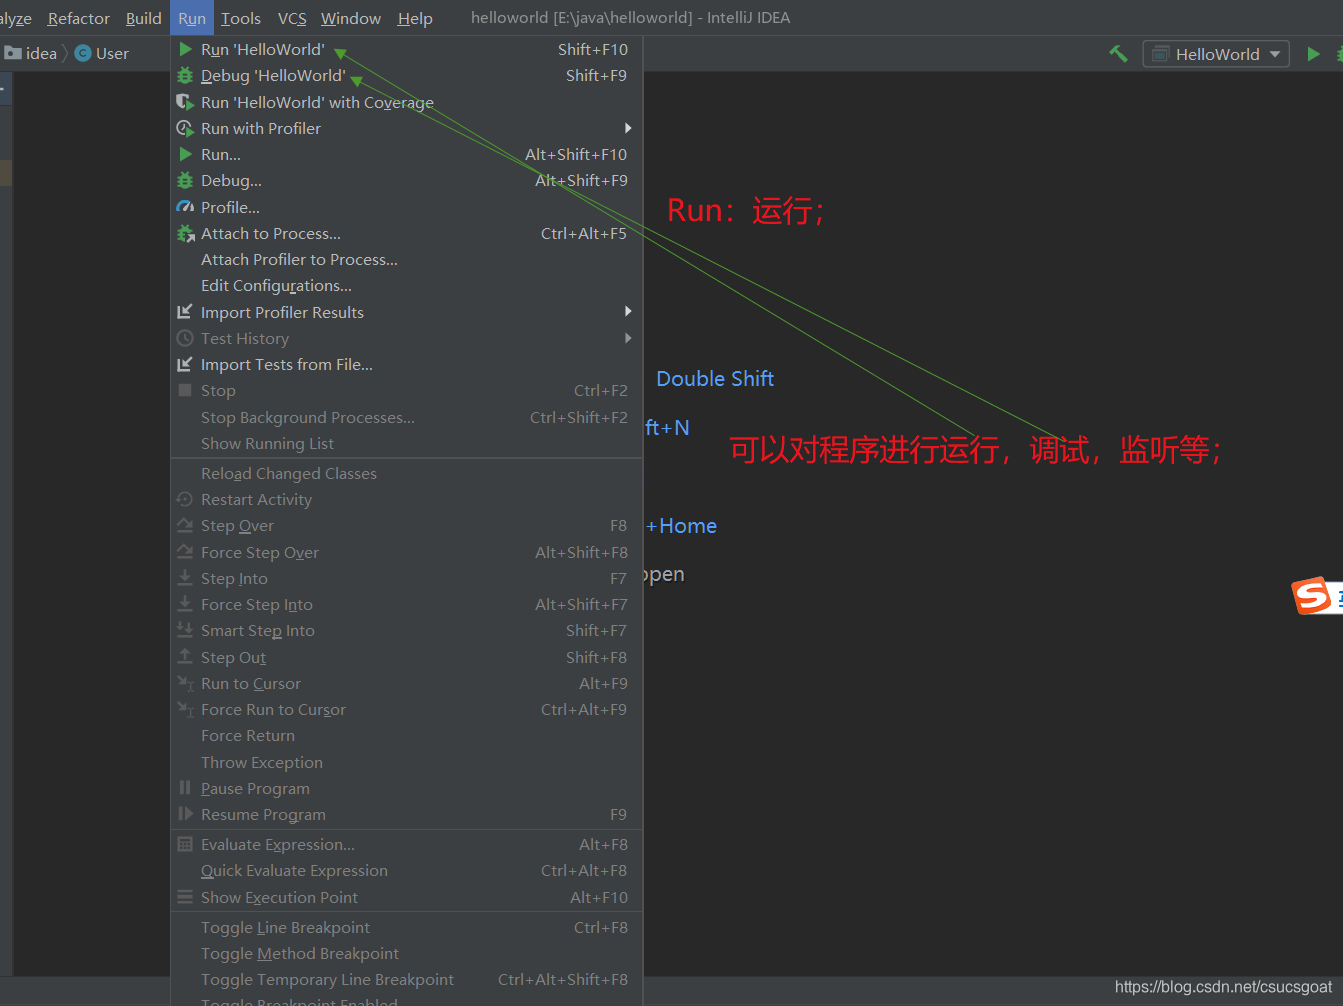The width and height of the screenshot is (1343, 1006).
Task: Click the Import Tests from File icon
Action: [x=185, y=364]
